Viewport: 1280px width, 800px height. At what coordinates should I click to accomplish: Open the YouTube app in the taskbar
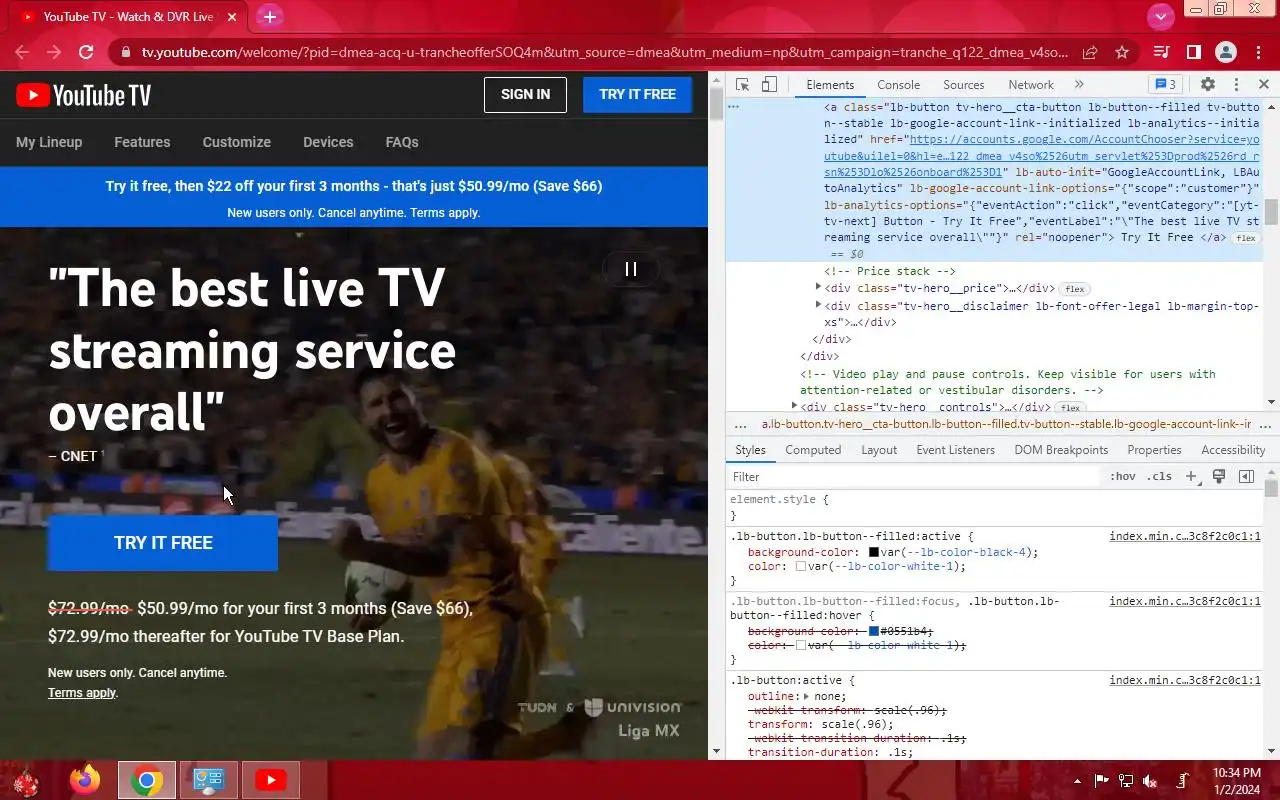point(270,780)
